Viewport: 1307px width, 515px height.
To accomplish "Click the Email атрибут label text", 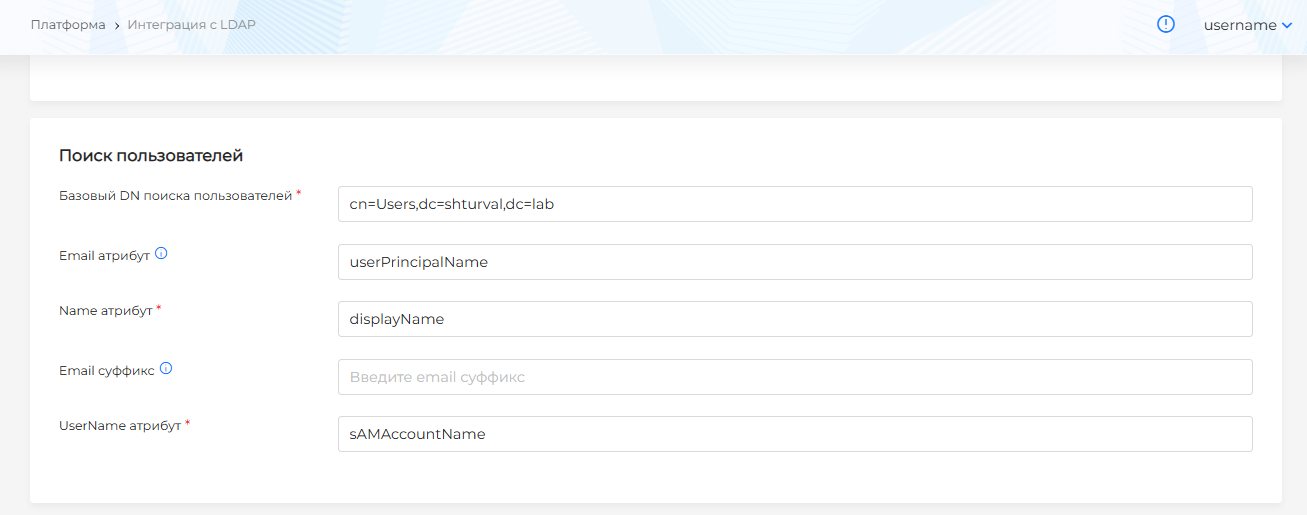I will pos(104,255).
